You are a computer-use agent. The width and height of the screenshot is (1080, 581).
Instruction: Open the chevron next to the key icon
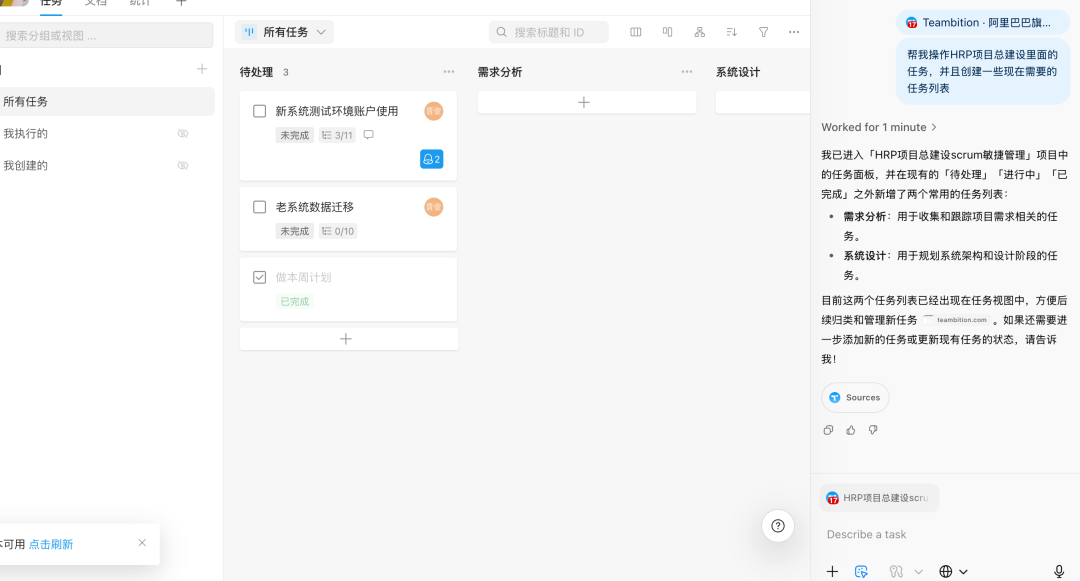[x=918, y=571]
